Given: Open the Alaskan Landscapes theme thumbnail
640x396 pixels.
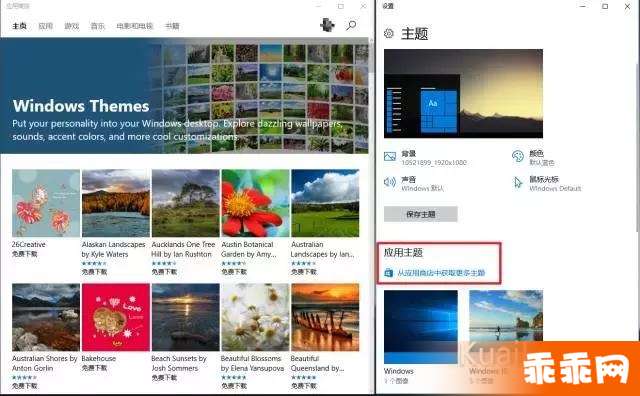Looking at the screenshot, I should (116, 203).
